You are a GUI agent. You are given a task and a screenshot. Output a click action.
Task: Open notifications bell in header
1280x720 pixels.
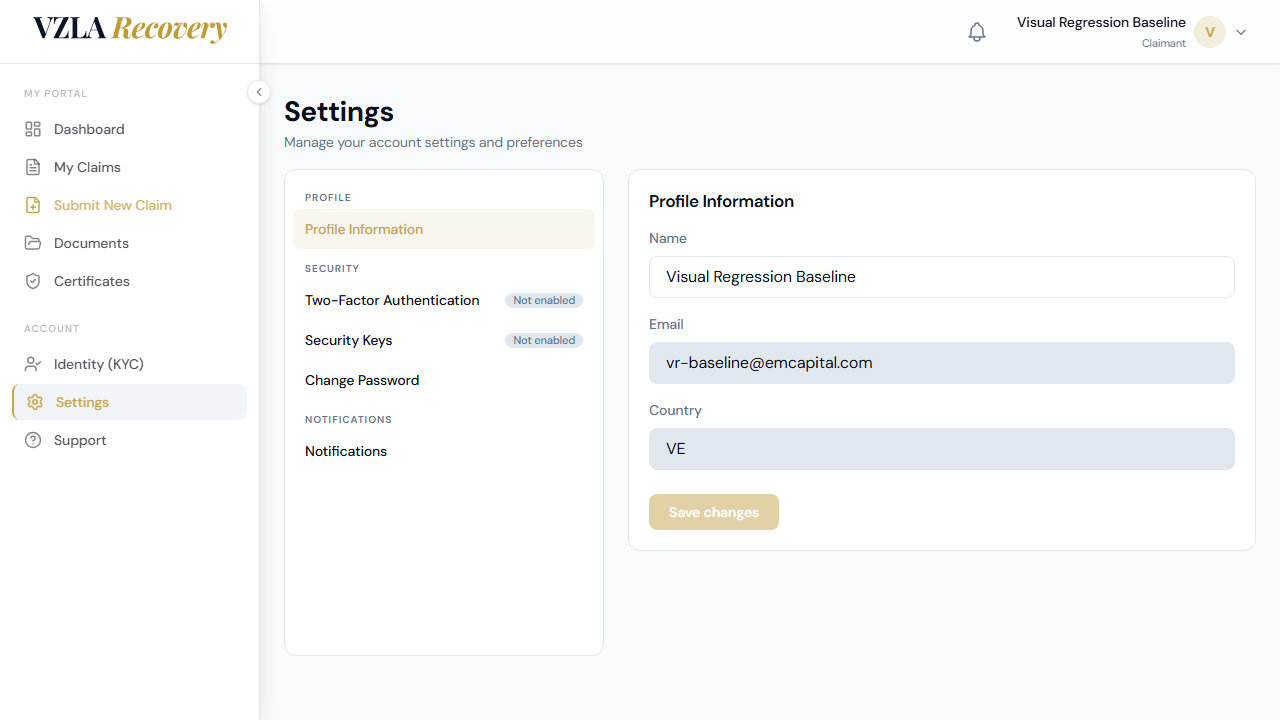pos(977,32)
